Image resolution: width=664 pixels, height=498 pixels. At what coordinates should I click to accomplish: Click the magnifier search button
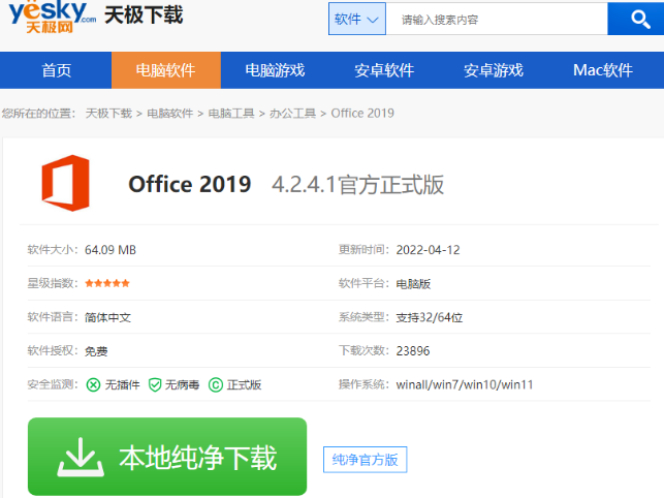click(637, 19)
